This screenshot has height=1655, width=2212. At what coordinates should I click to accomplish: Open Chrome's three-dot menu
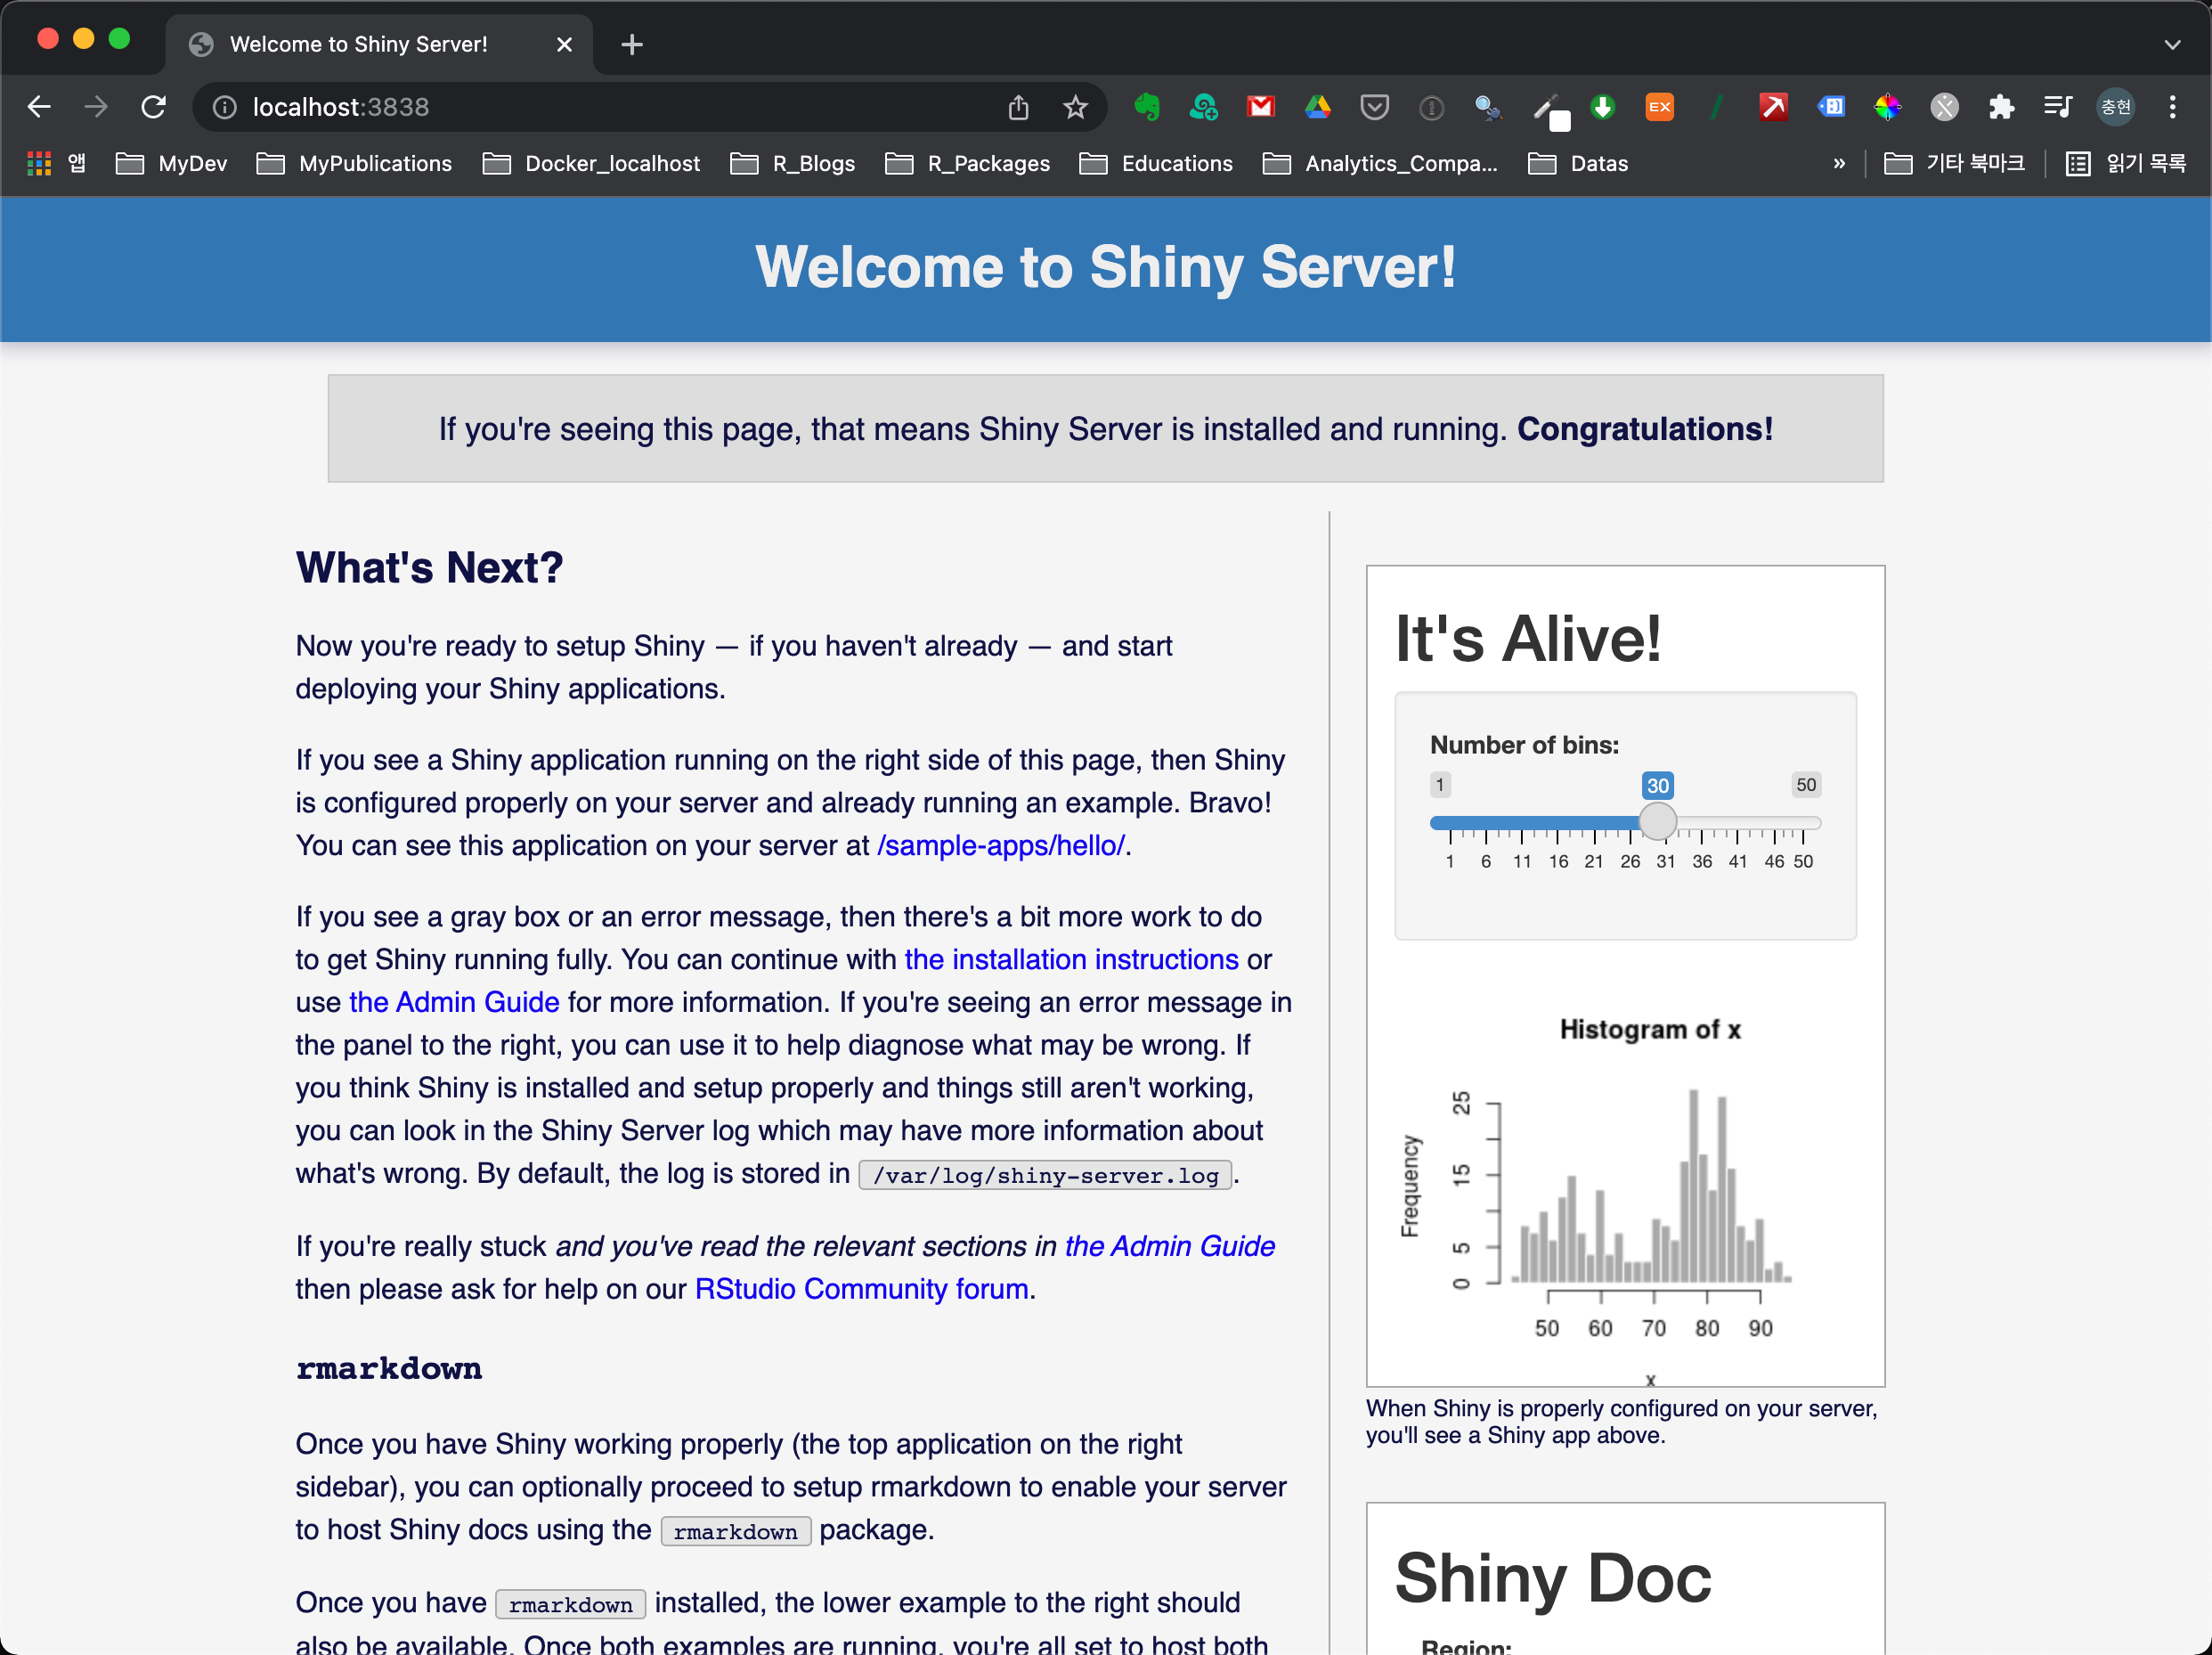click(2172, 107)
